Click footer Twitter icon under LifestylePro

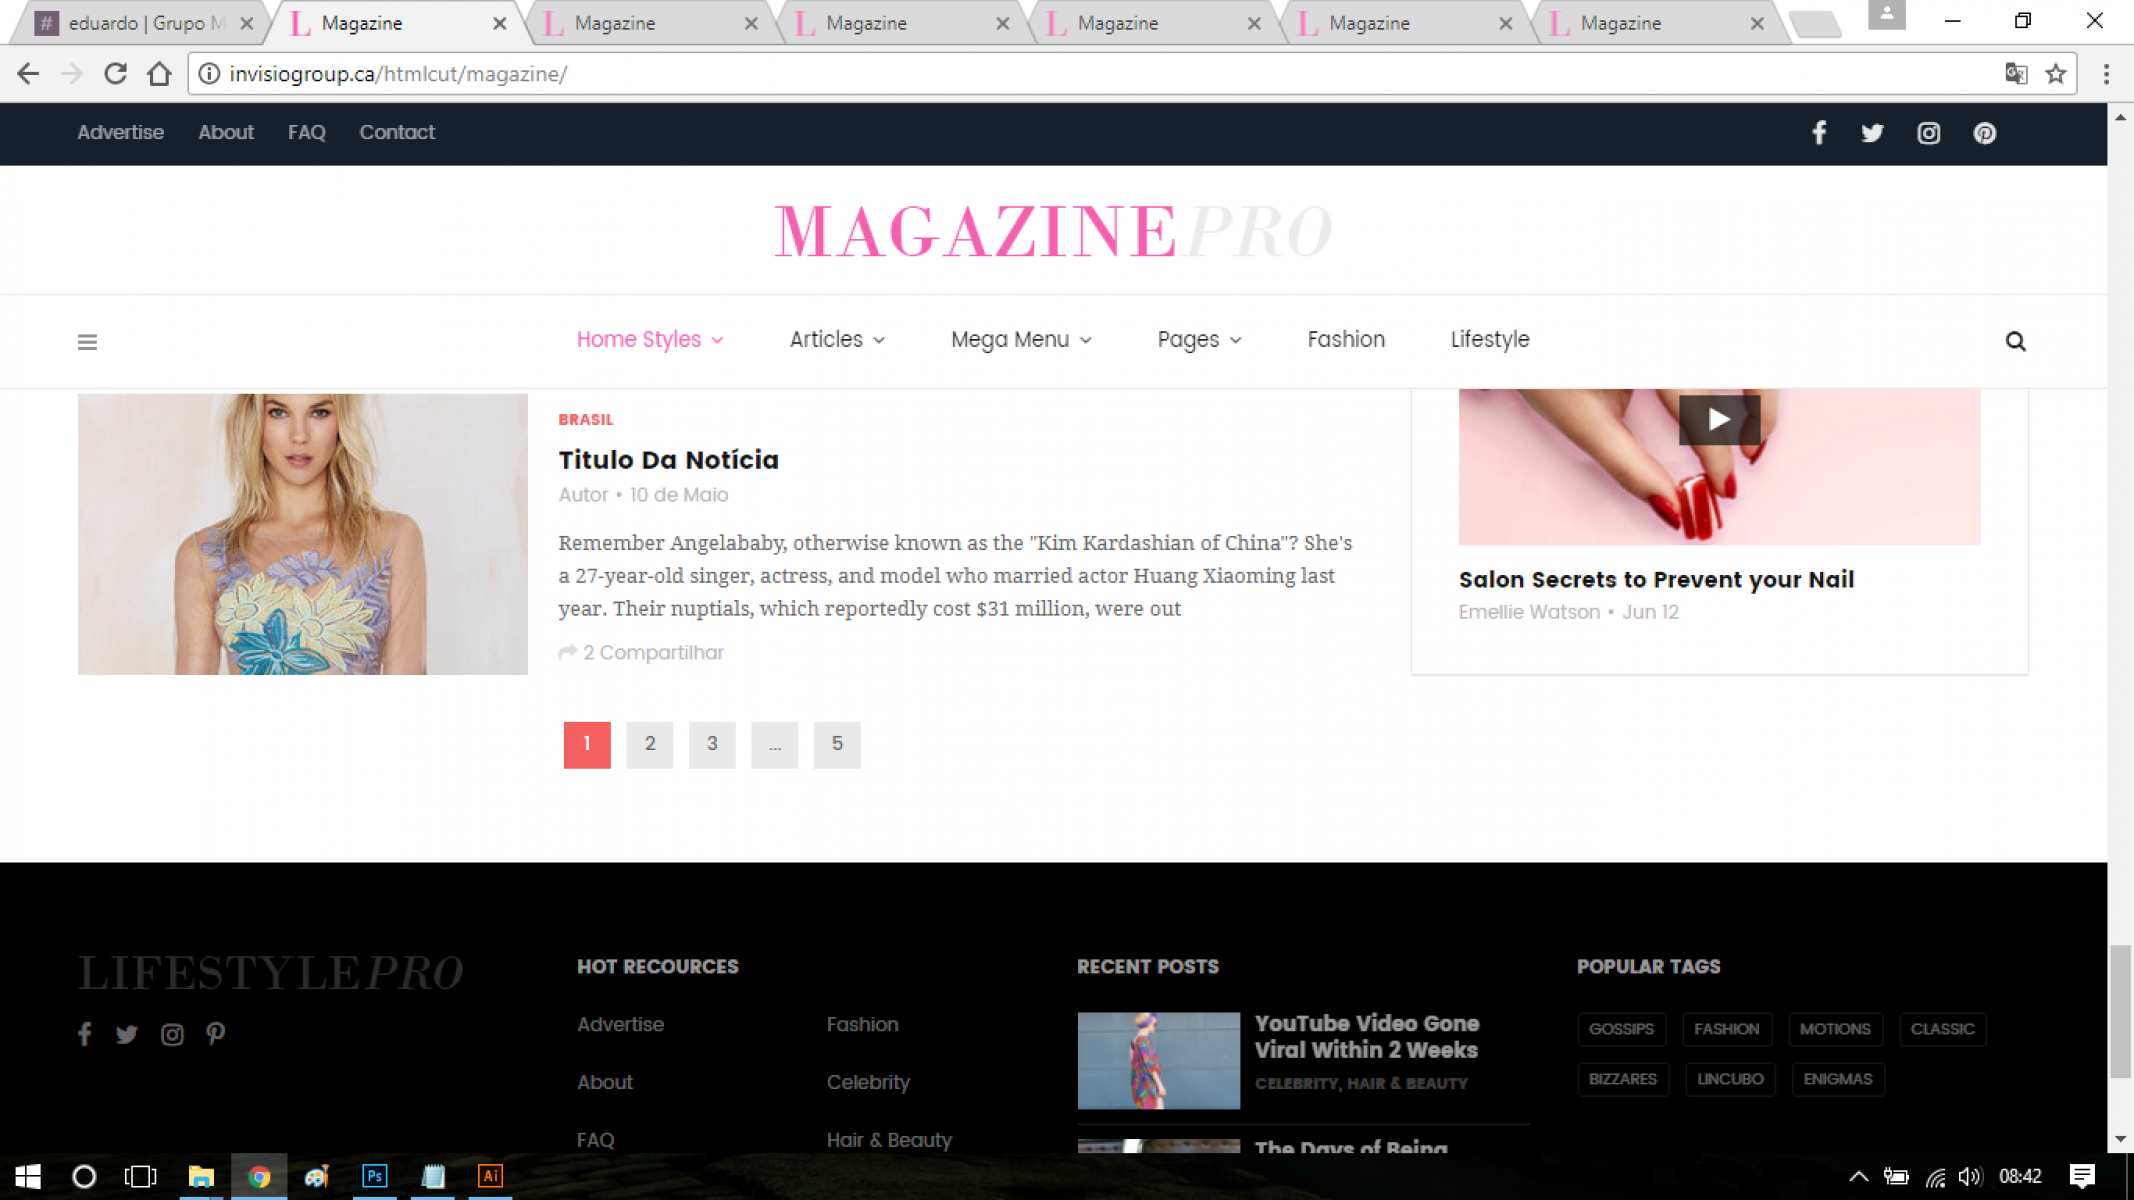126,1034
